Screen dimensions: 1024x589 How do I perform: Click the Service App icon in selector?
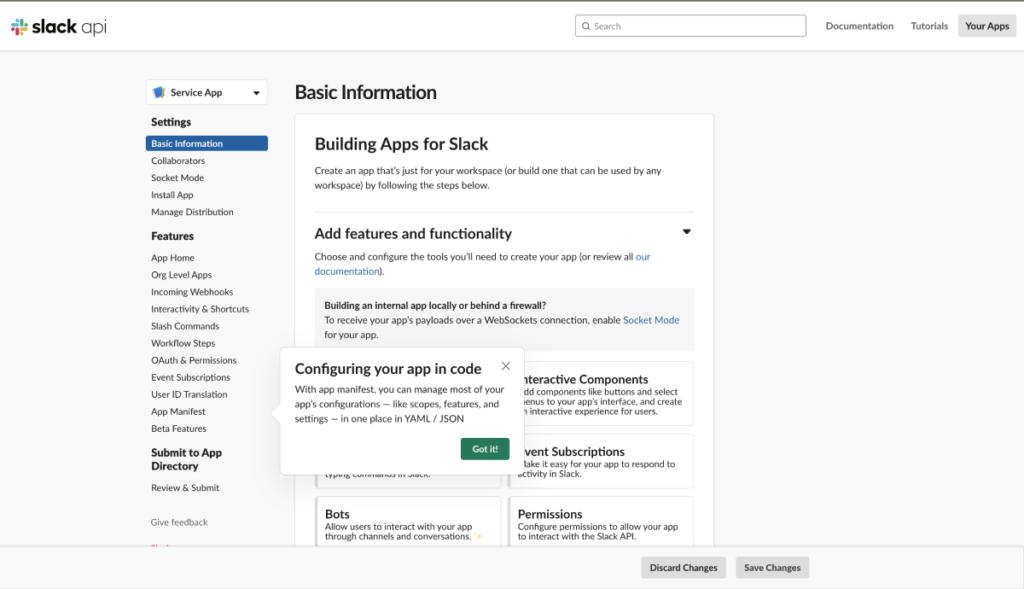click(159, 93)
